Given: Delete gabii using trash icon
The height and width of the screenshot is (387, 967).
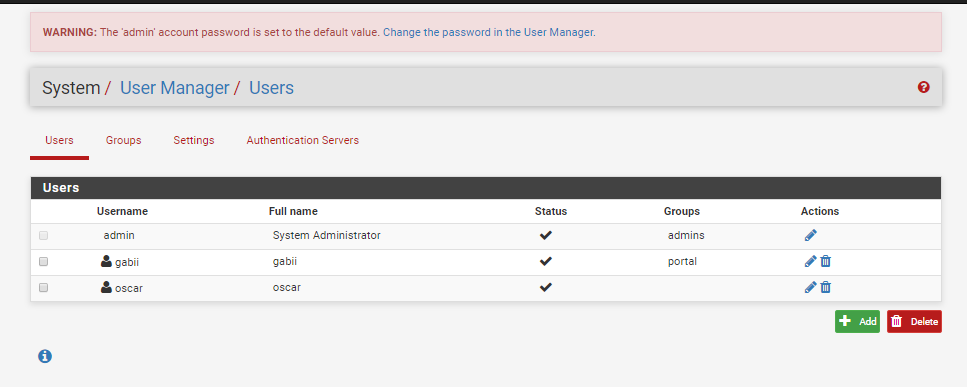Looking at the screenshot, I should tap(826, 261).
